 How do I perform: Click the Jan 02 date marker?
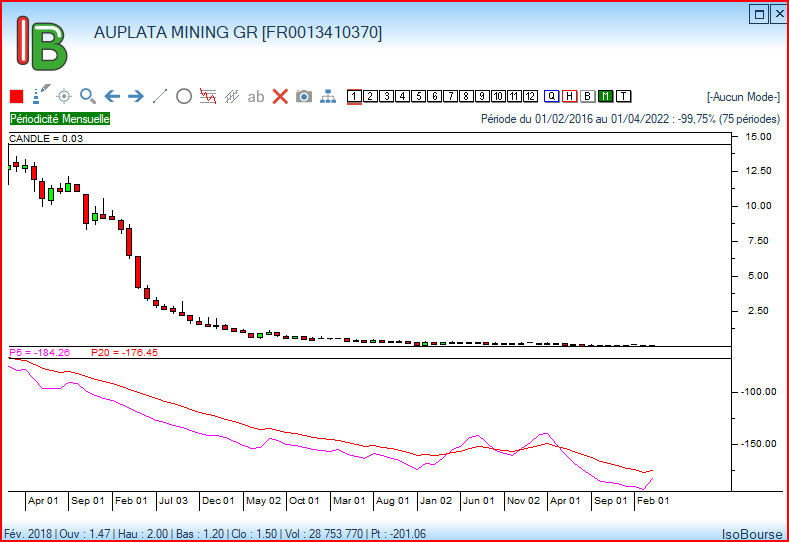tap(436, 501)
